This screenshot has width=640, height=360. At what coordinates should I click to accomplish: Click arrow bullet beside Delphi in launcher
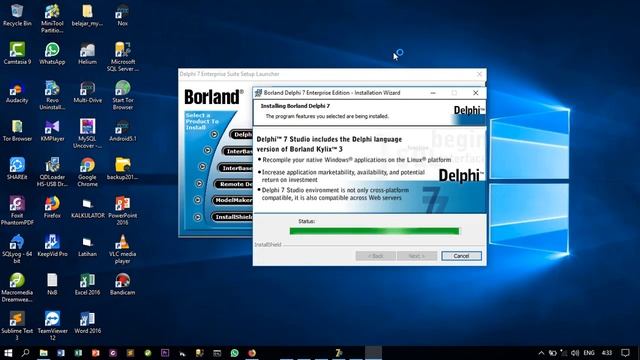pyautogui.click(x=214, y=134)
